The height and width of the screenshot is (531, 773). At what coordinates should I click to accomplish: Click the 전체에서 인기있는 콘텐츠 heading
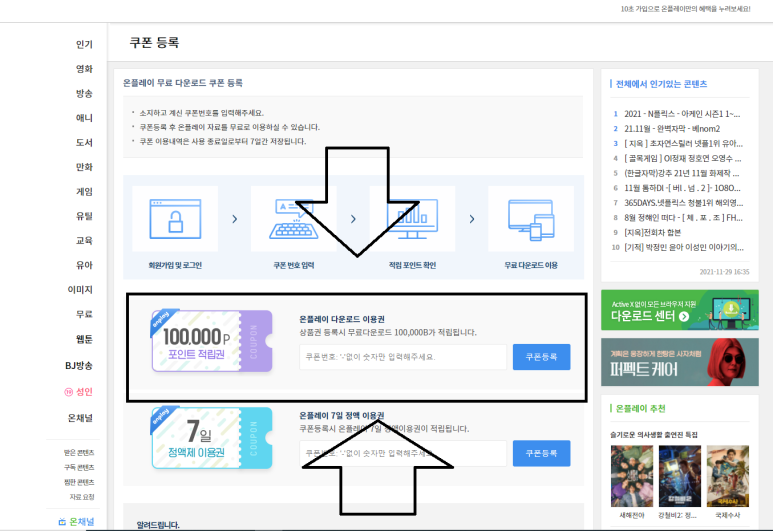tap(661, 84)
